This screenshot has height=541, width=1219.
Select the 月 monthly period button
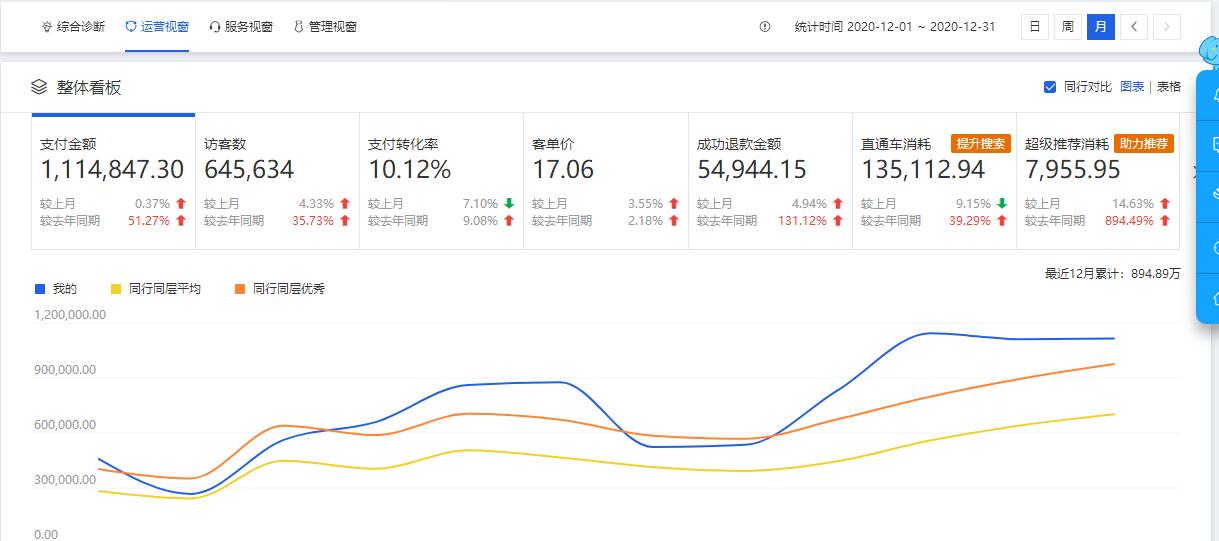pos(1101,27)
